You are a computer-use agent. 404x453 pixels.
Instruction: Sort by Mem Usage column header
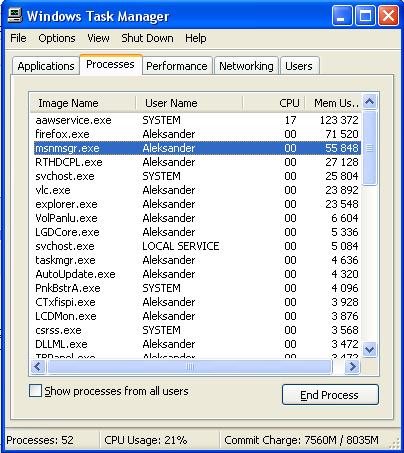click(333, 103)
